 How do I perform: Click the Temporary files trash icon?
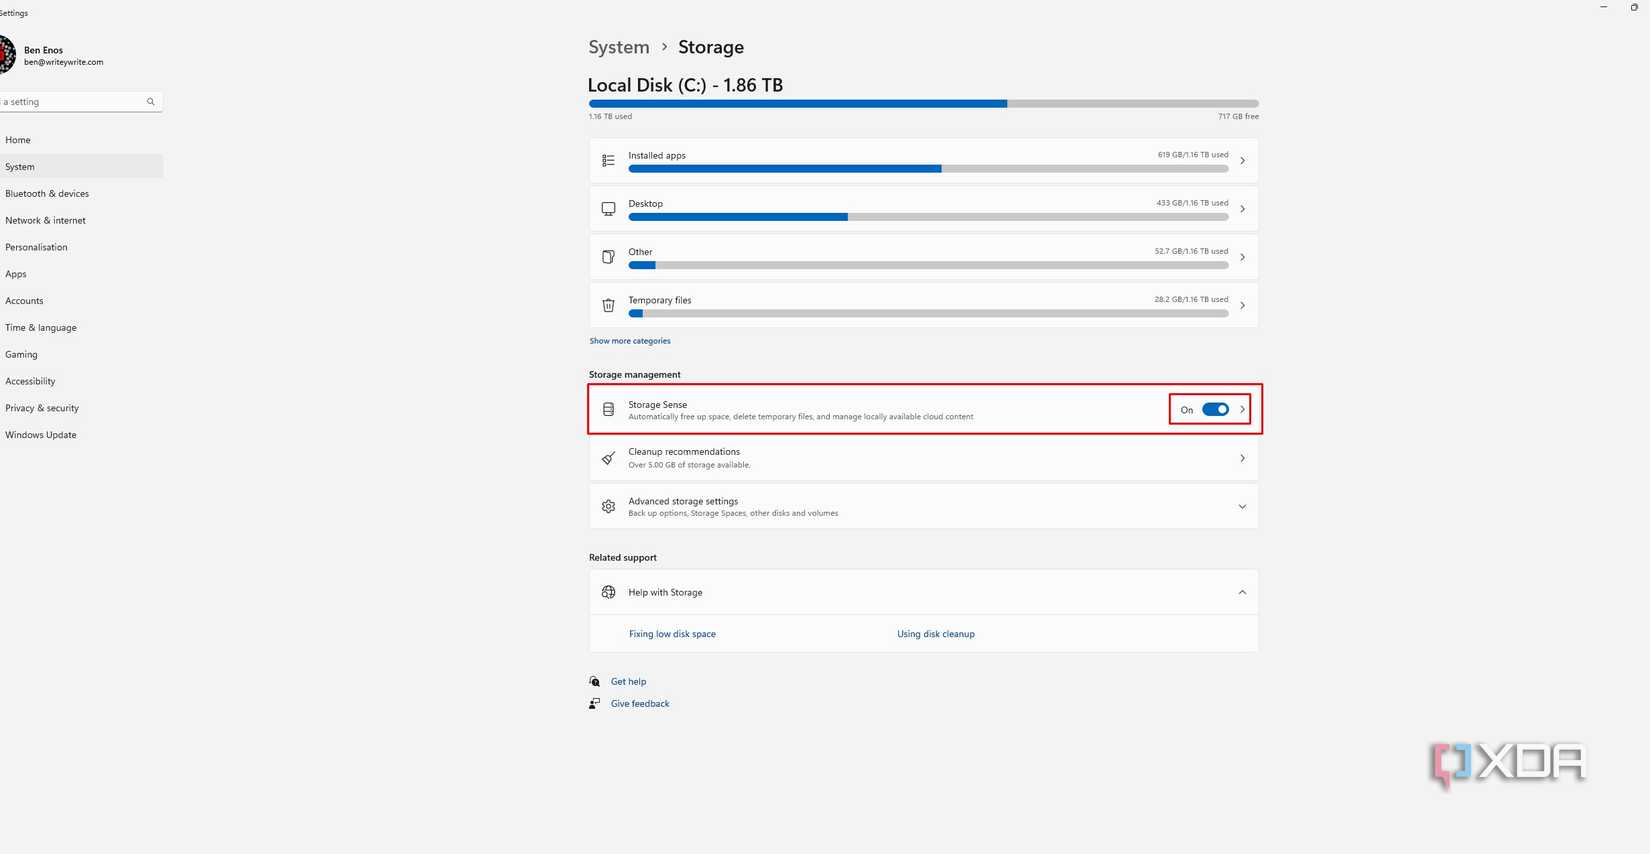(608, 305)
